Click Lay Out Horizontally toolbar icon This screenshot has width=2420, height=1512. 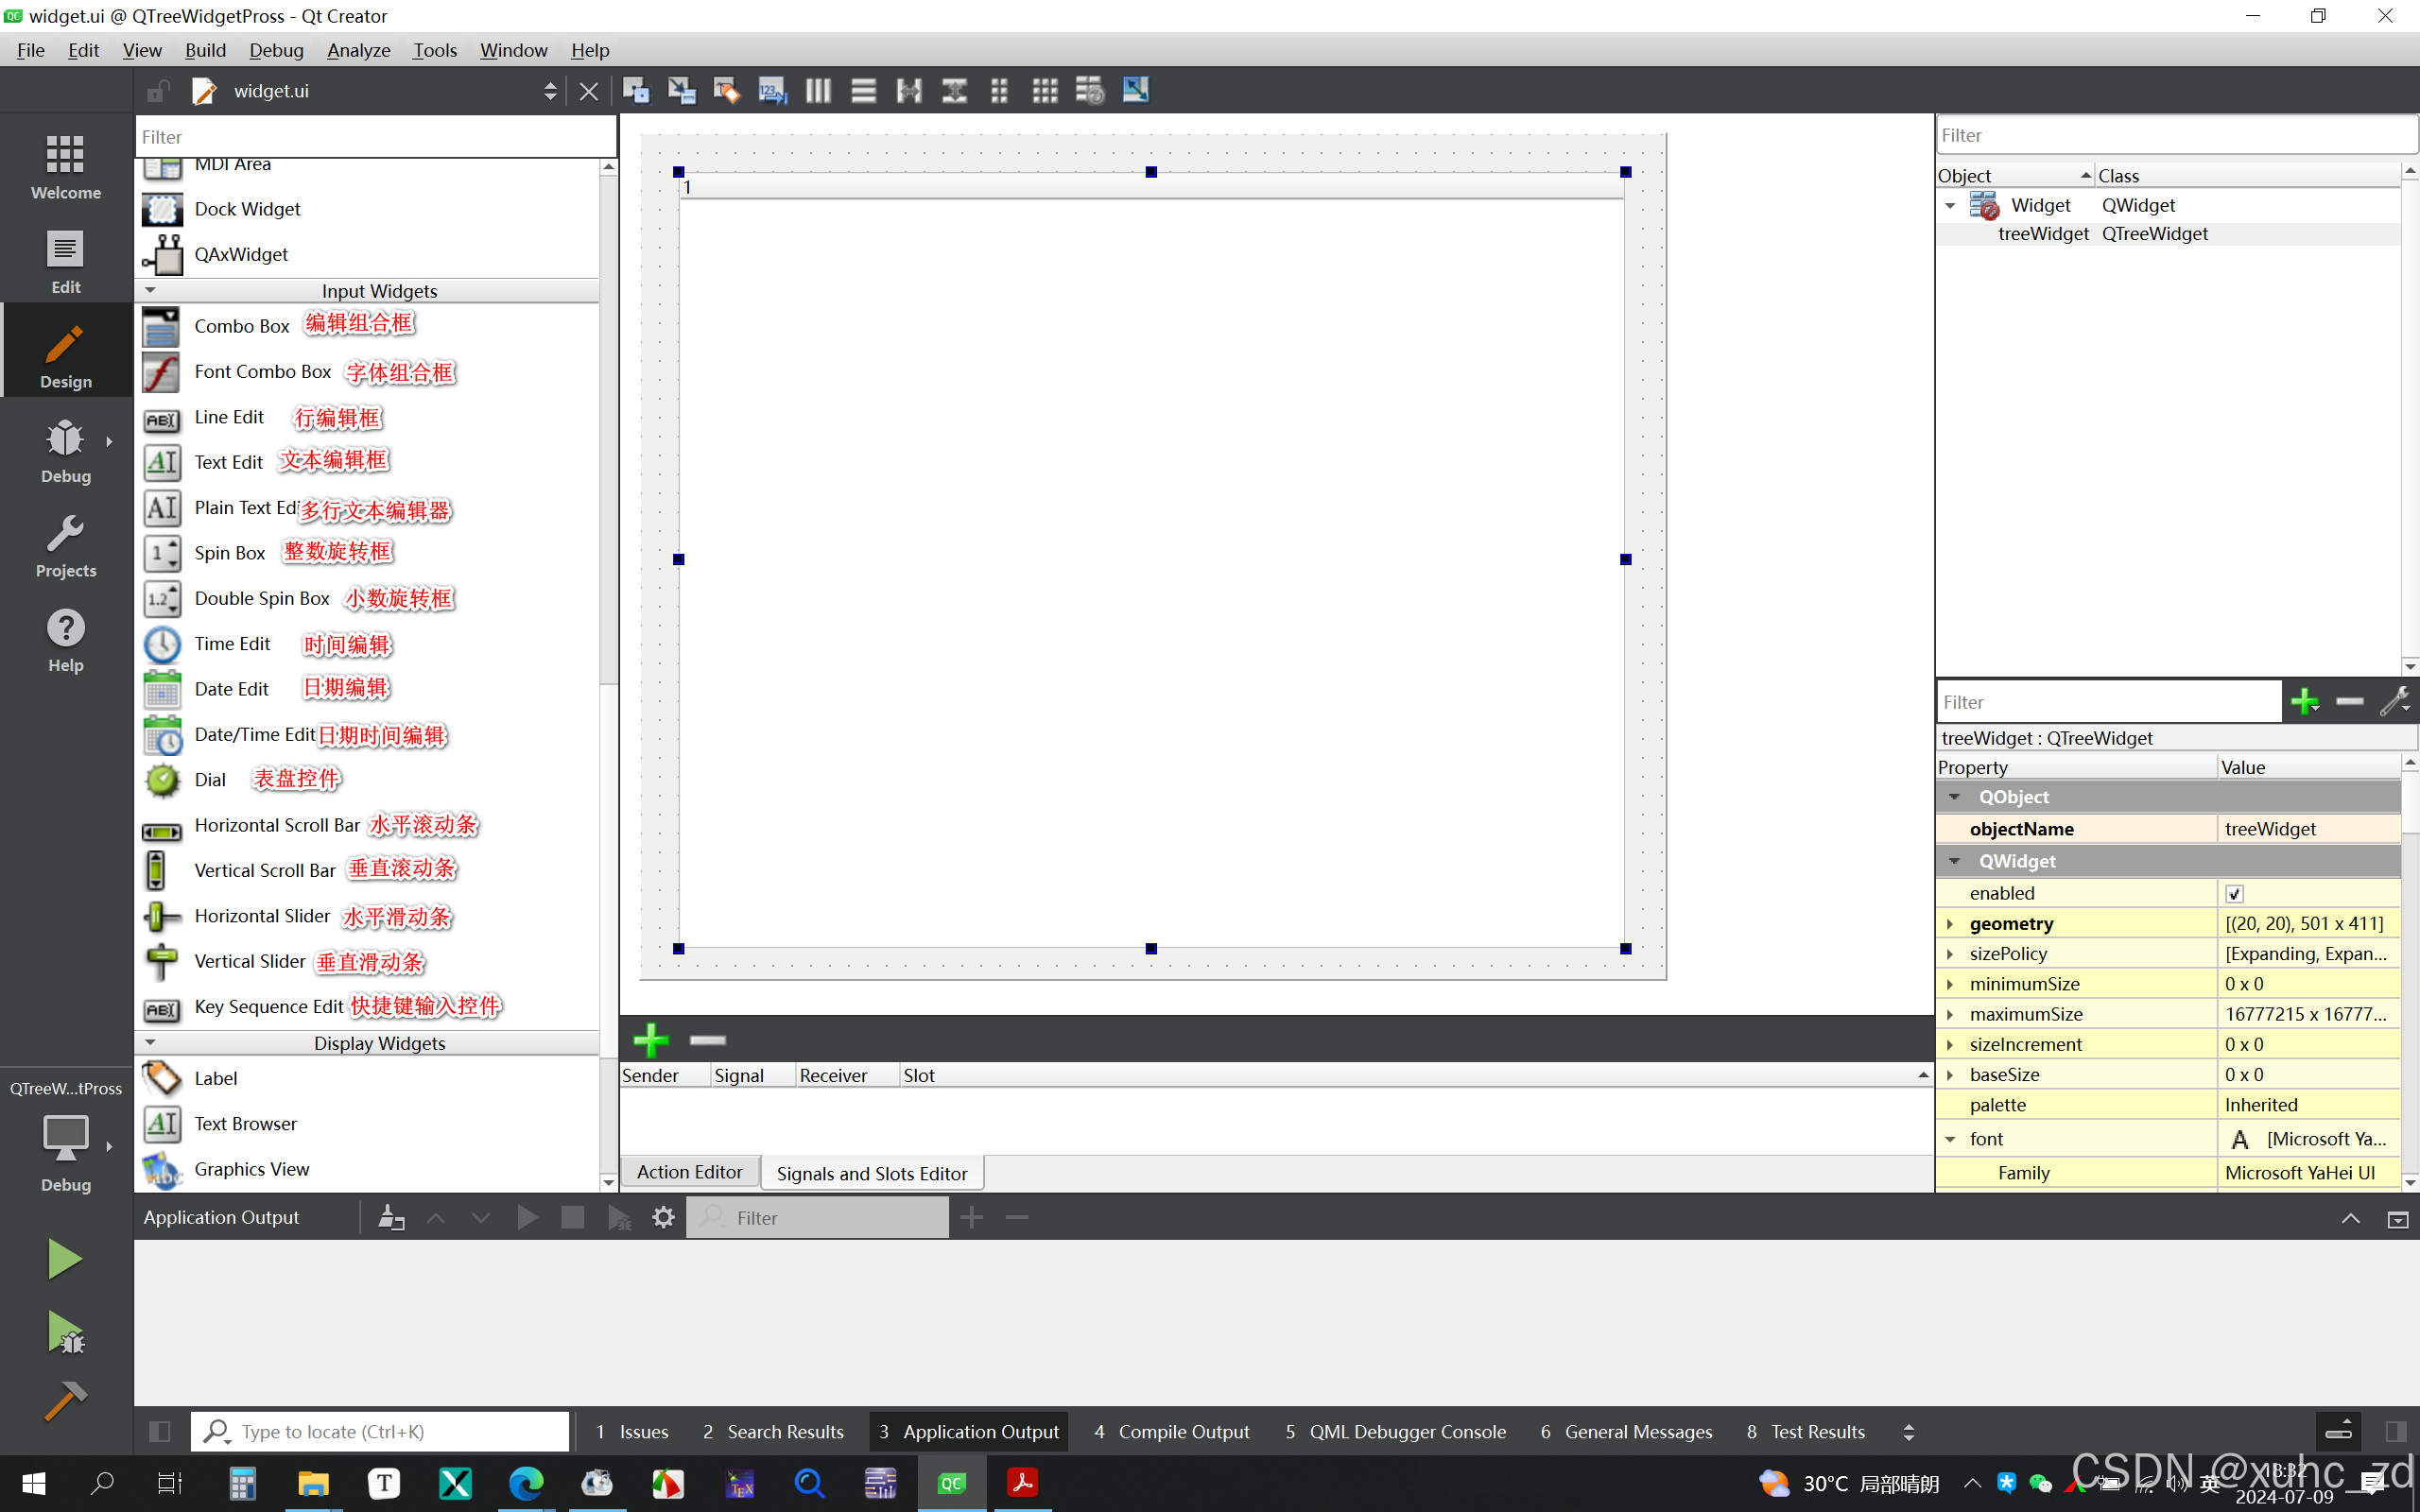pos(818,91)
